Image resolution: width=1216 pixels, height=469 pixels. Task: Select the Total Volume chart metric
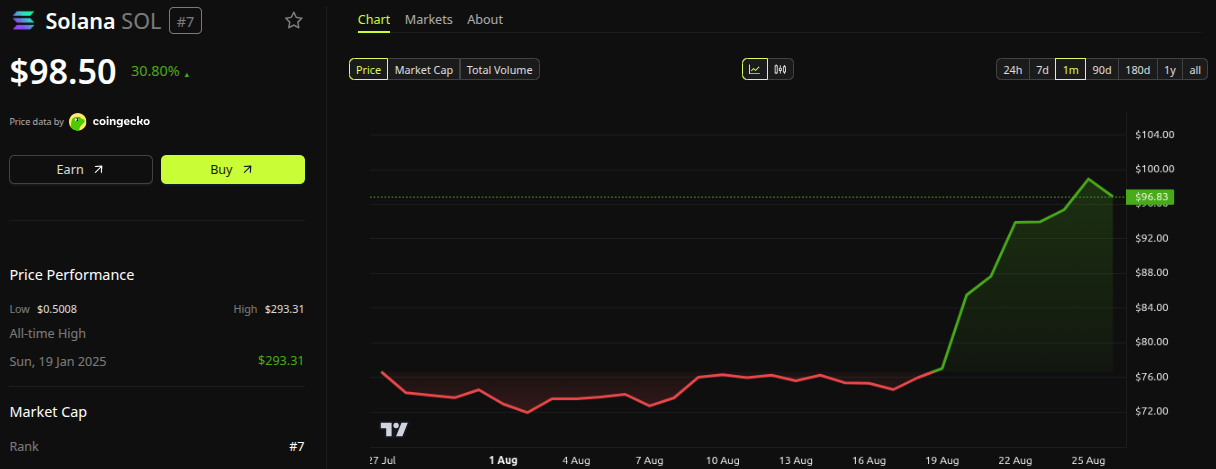(x=500, y=69)
